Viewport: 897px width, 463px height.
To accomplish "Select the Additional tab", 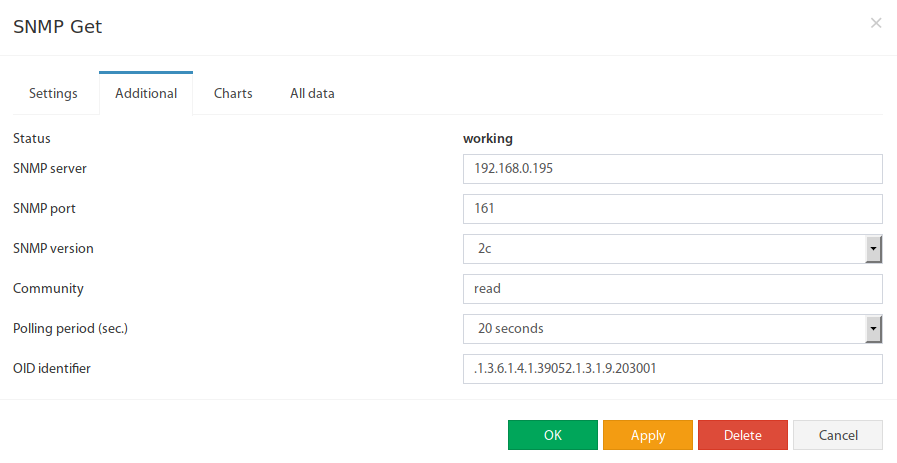I will tap(146, 93).
